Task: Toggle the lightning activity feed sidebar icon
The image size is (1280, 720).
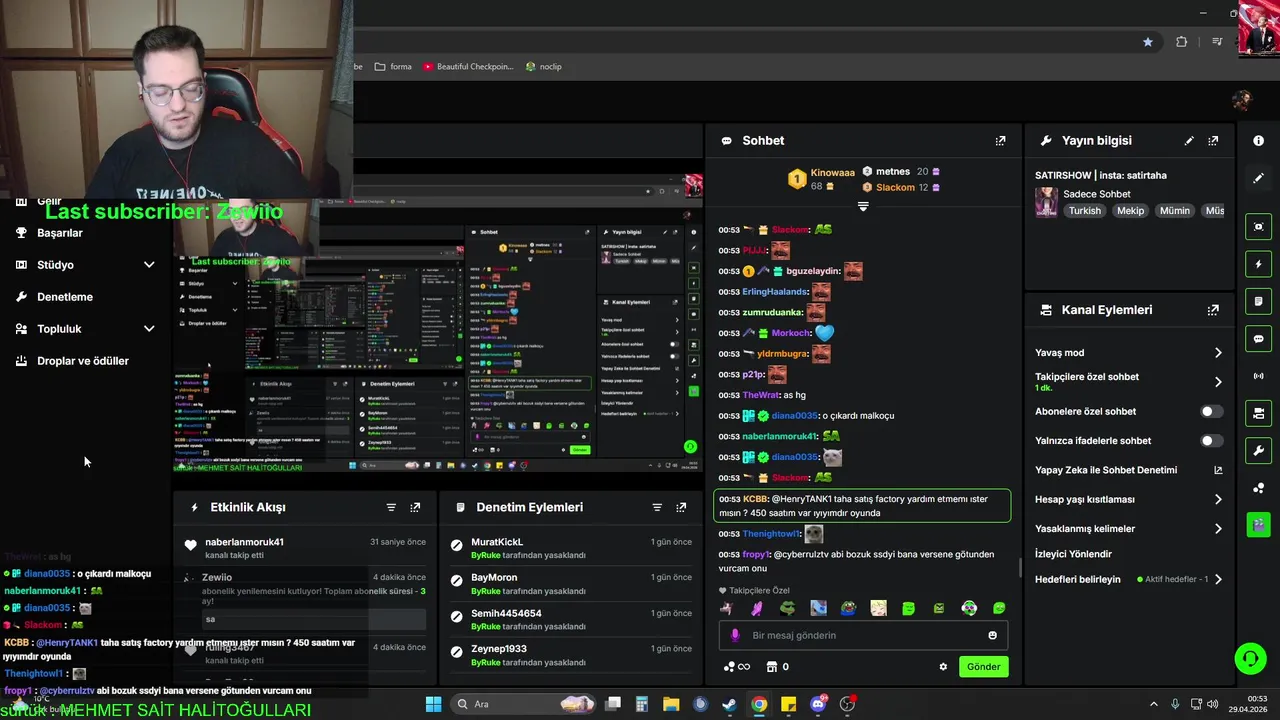Action: click(1258, 264)
